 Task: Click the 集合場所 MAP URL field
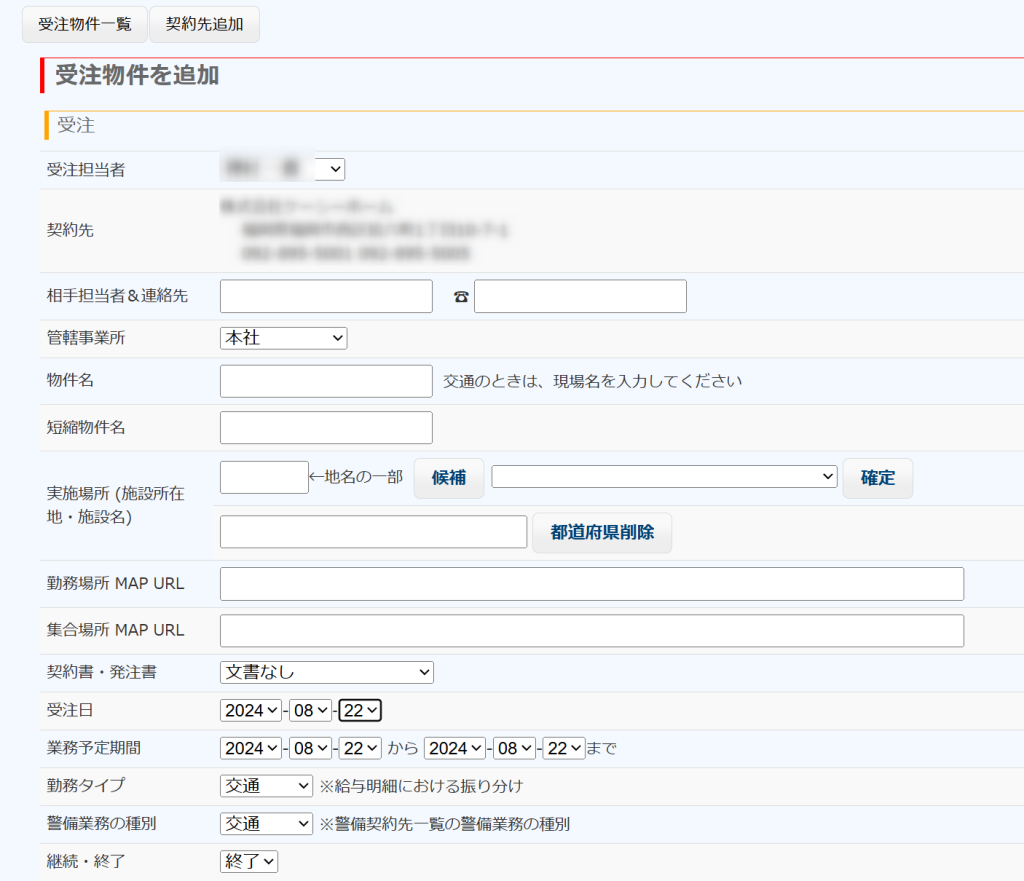[591, 631]
